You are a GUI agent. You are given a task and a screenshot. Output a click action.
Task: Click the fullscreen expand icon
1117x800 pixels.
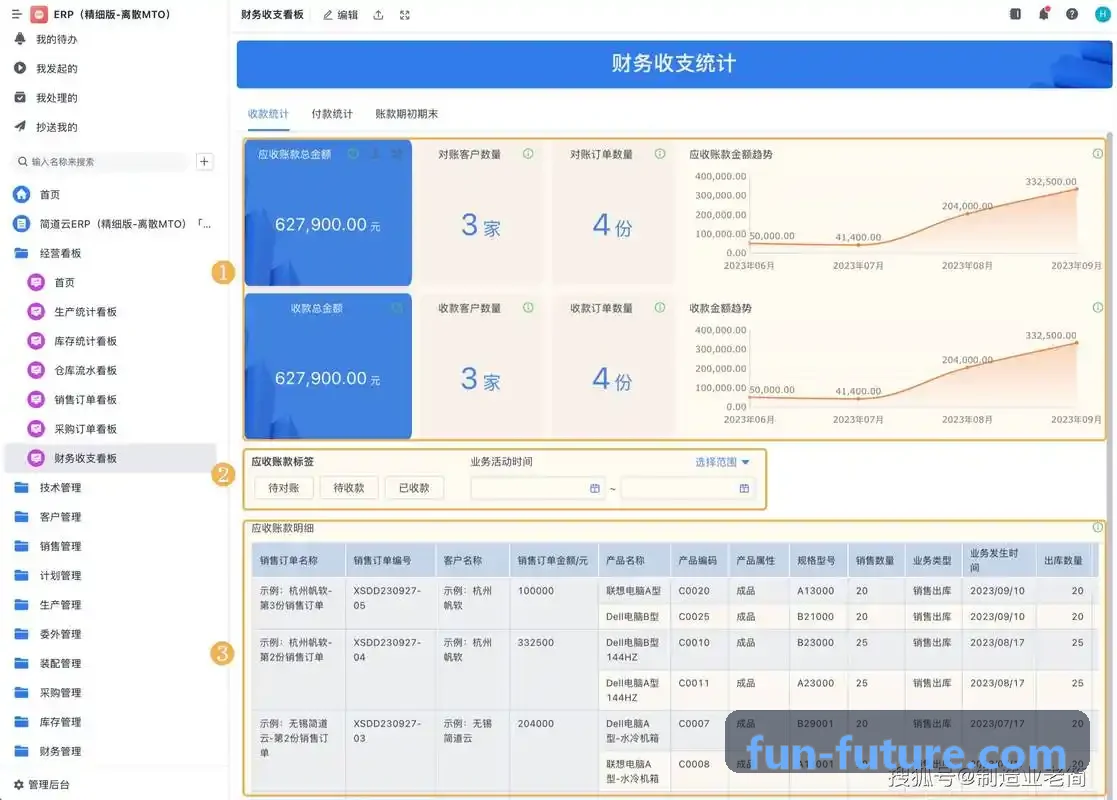click(x=405, y=15)
